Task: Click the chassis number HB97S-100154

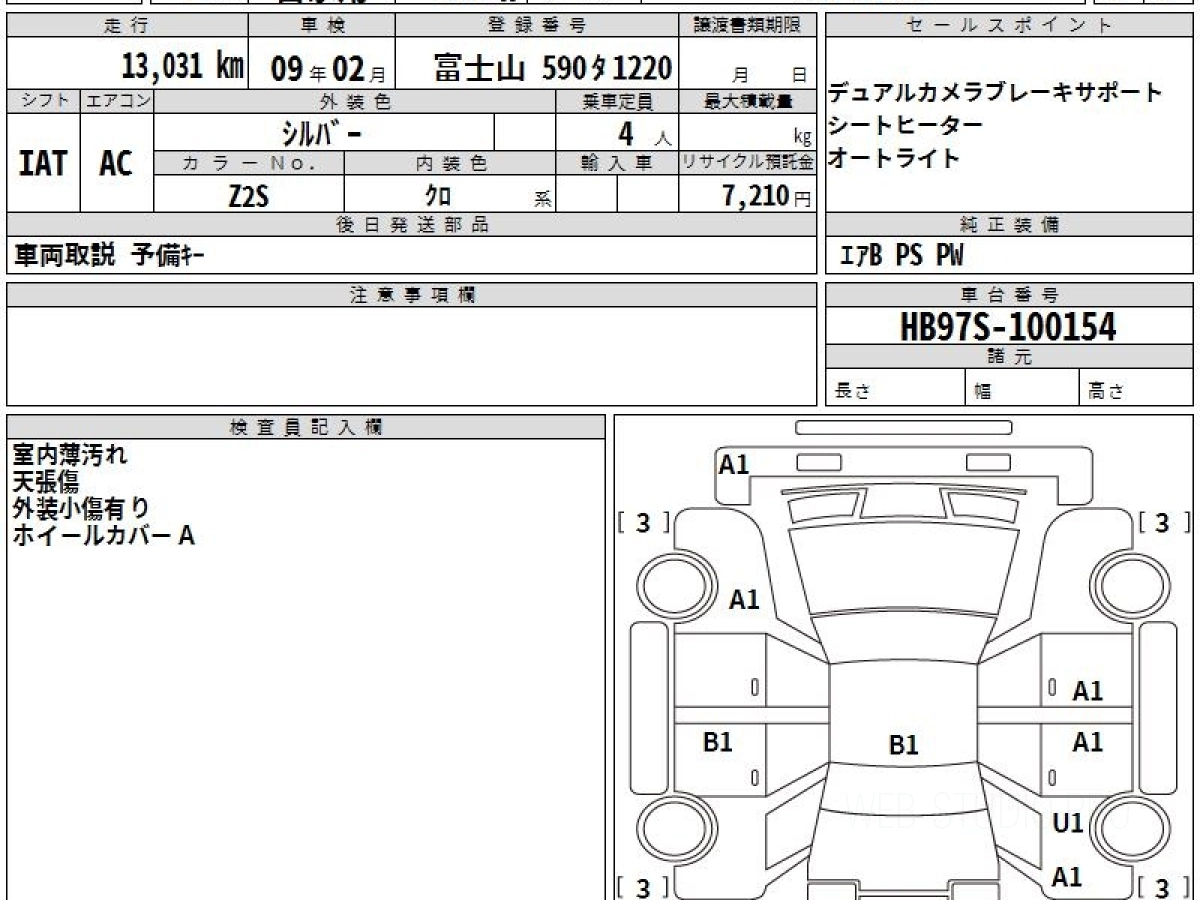Action: 1008,326
